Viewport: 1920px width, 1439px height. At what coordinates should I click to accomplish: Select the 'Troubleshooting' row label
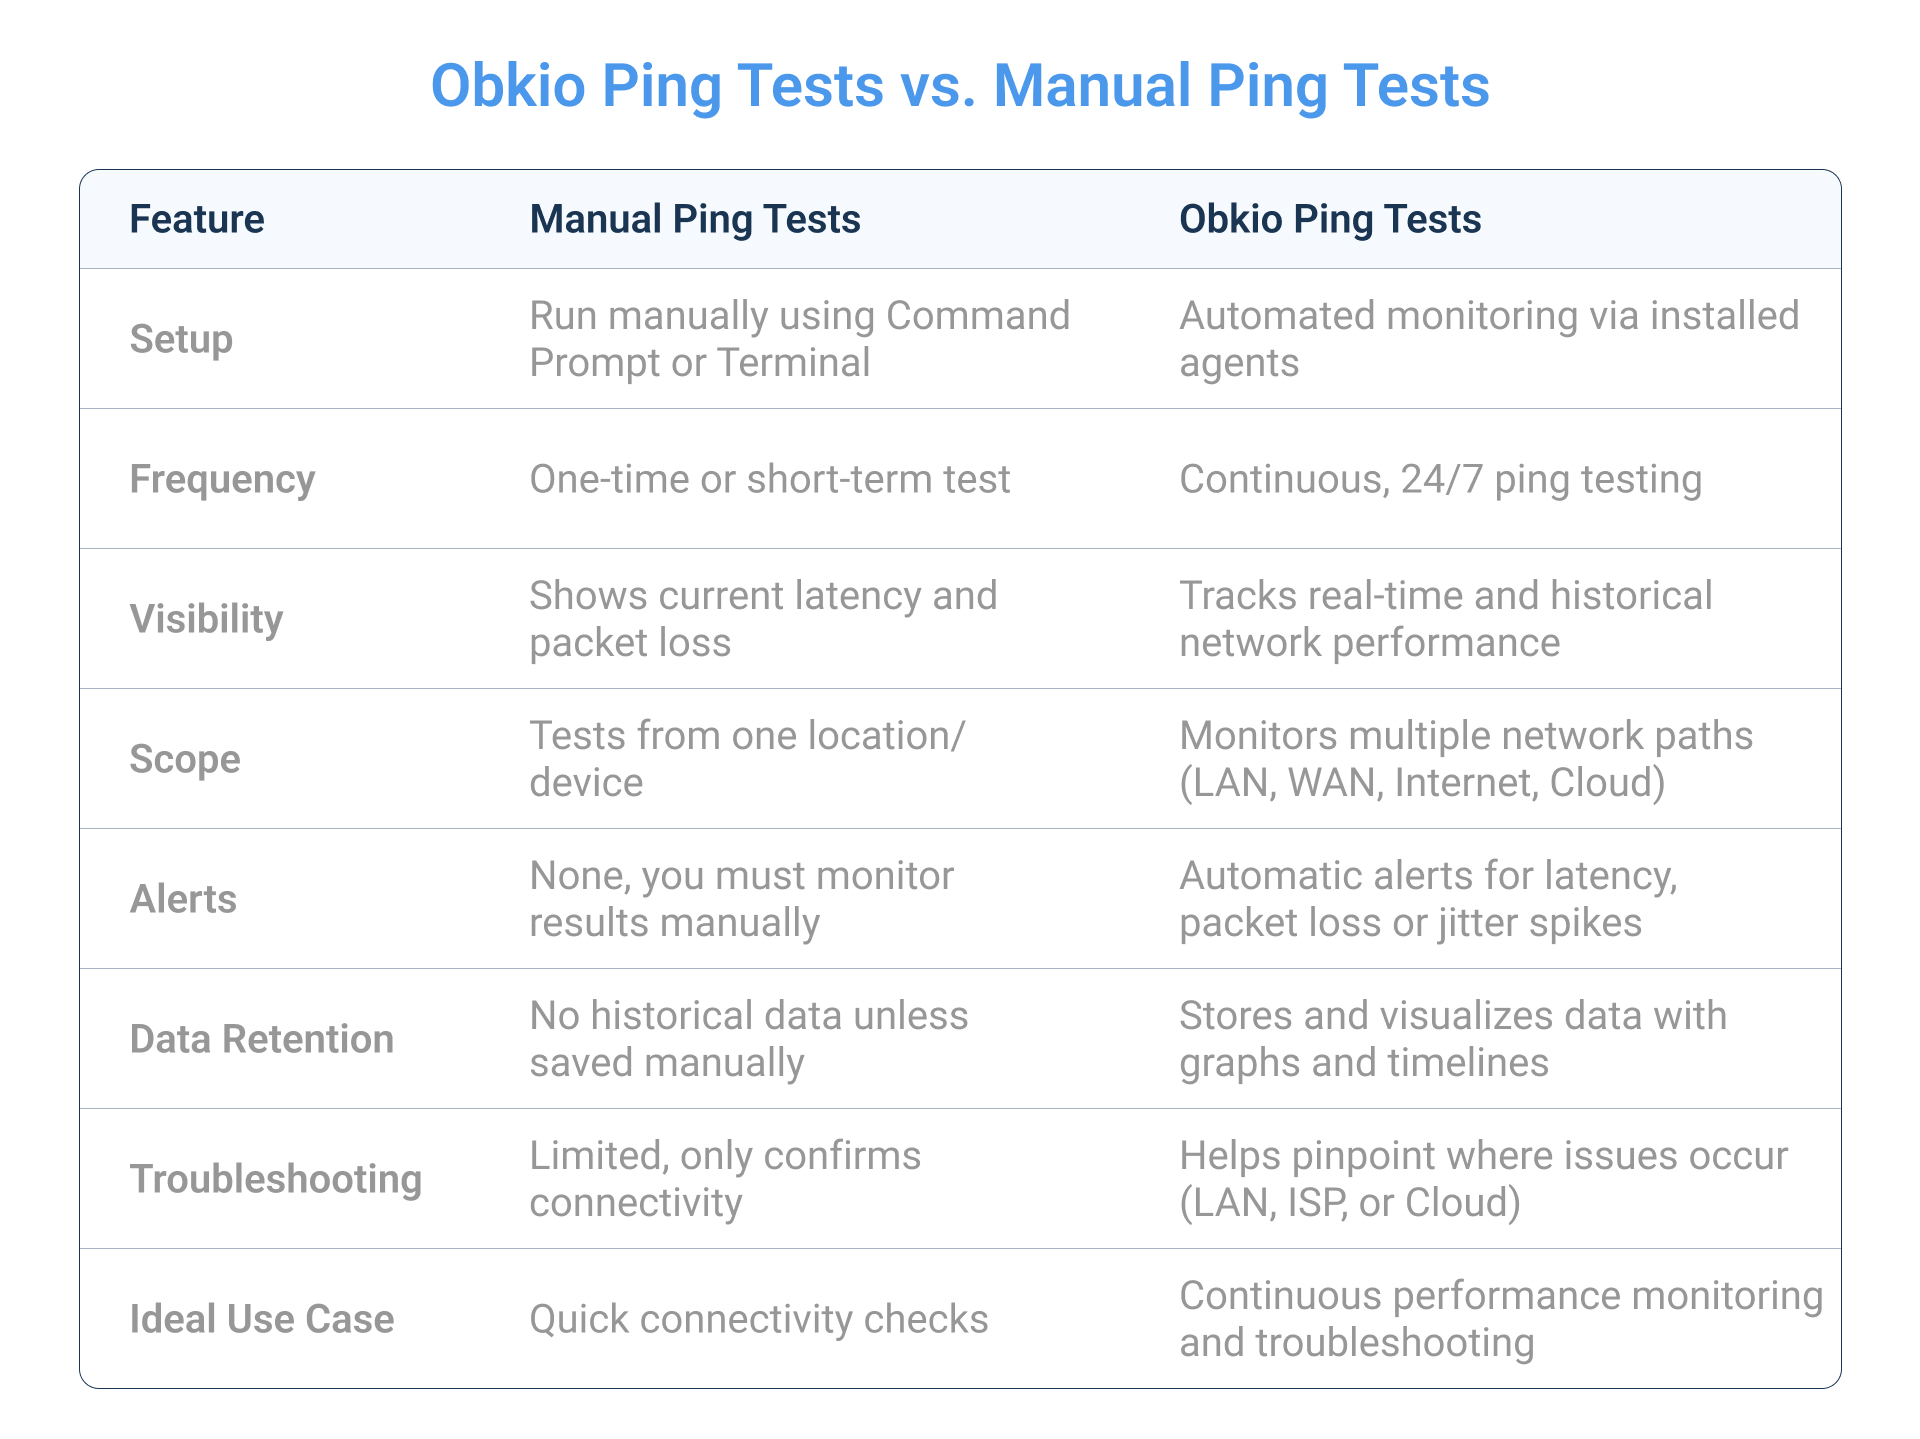tap(275, 1179)
